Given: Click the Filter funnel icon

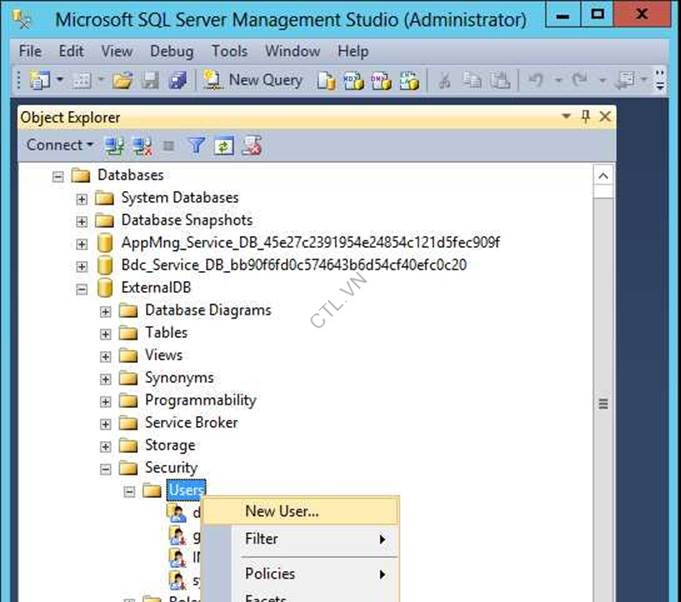Looking at the screenshot, I should 196,146.
